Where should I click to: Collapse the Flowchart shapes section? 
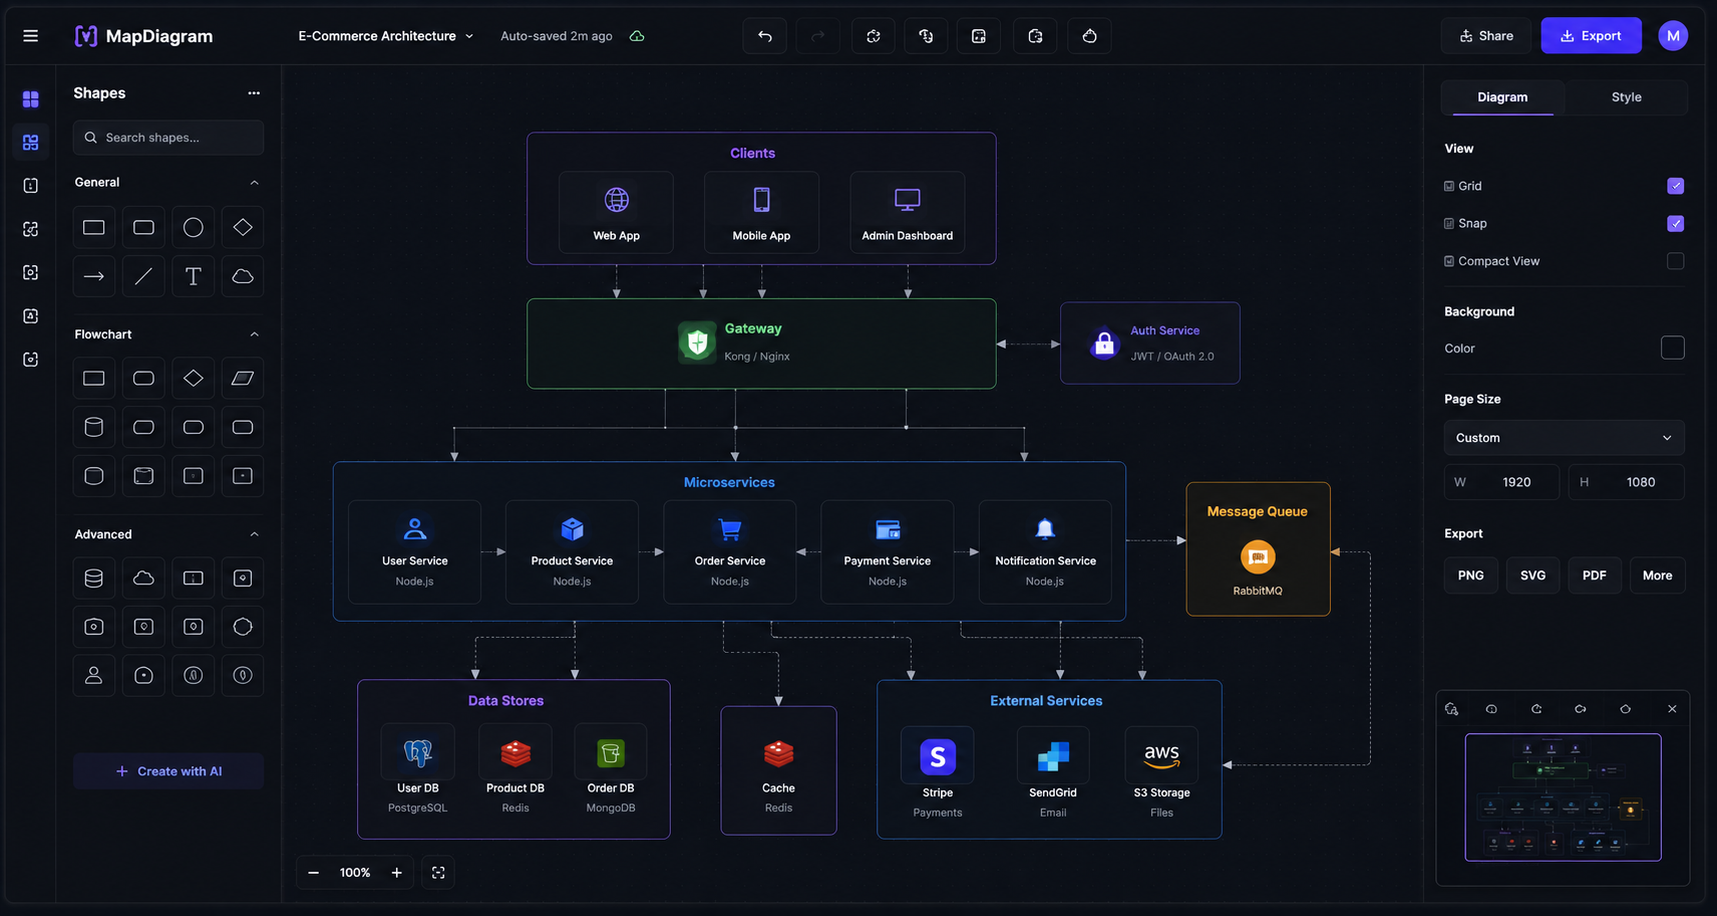pyautogui.click(x=254, y=334)
